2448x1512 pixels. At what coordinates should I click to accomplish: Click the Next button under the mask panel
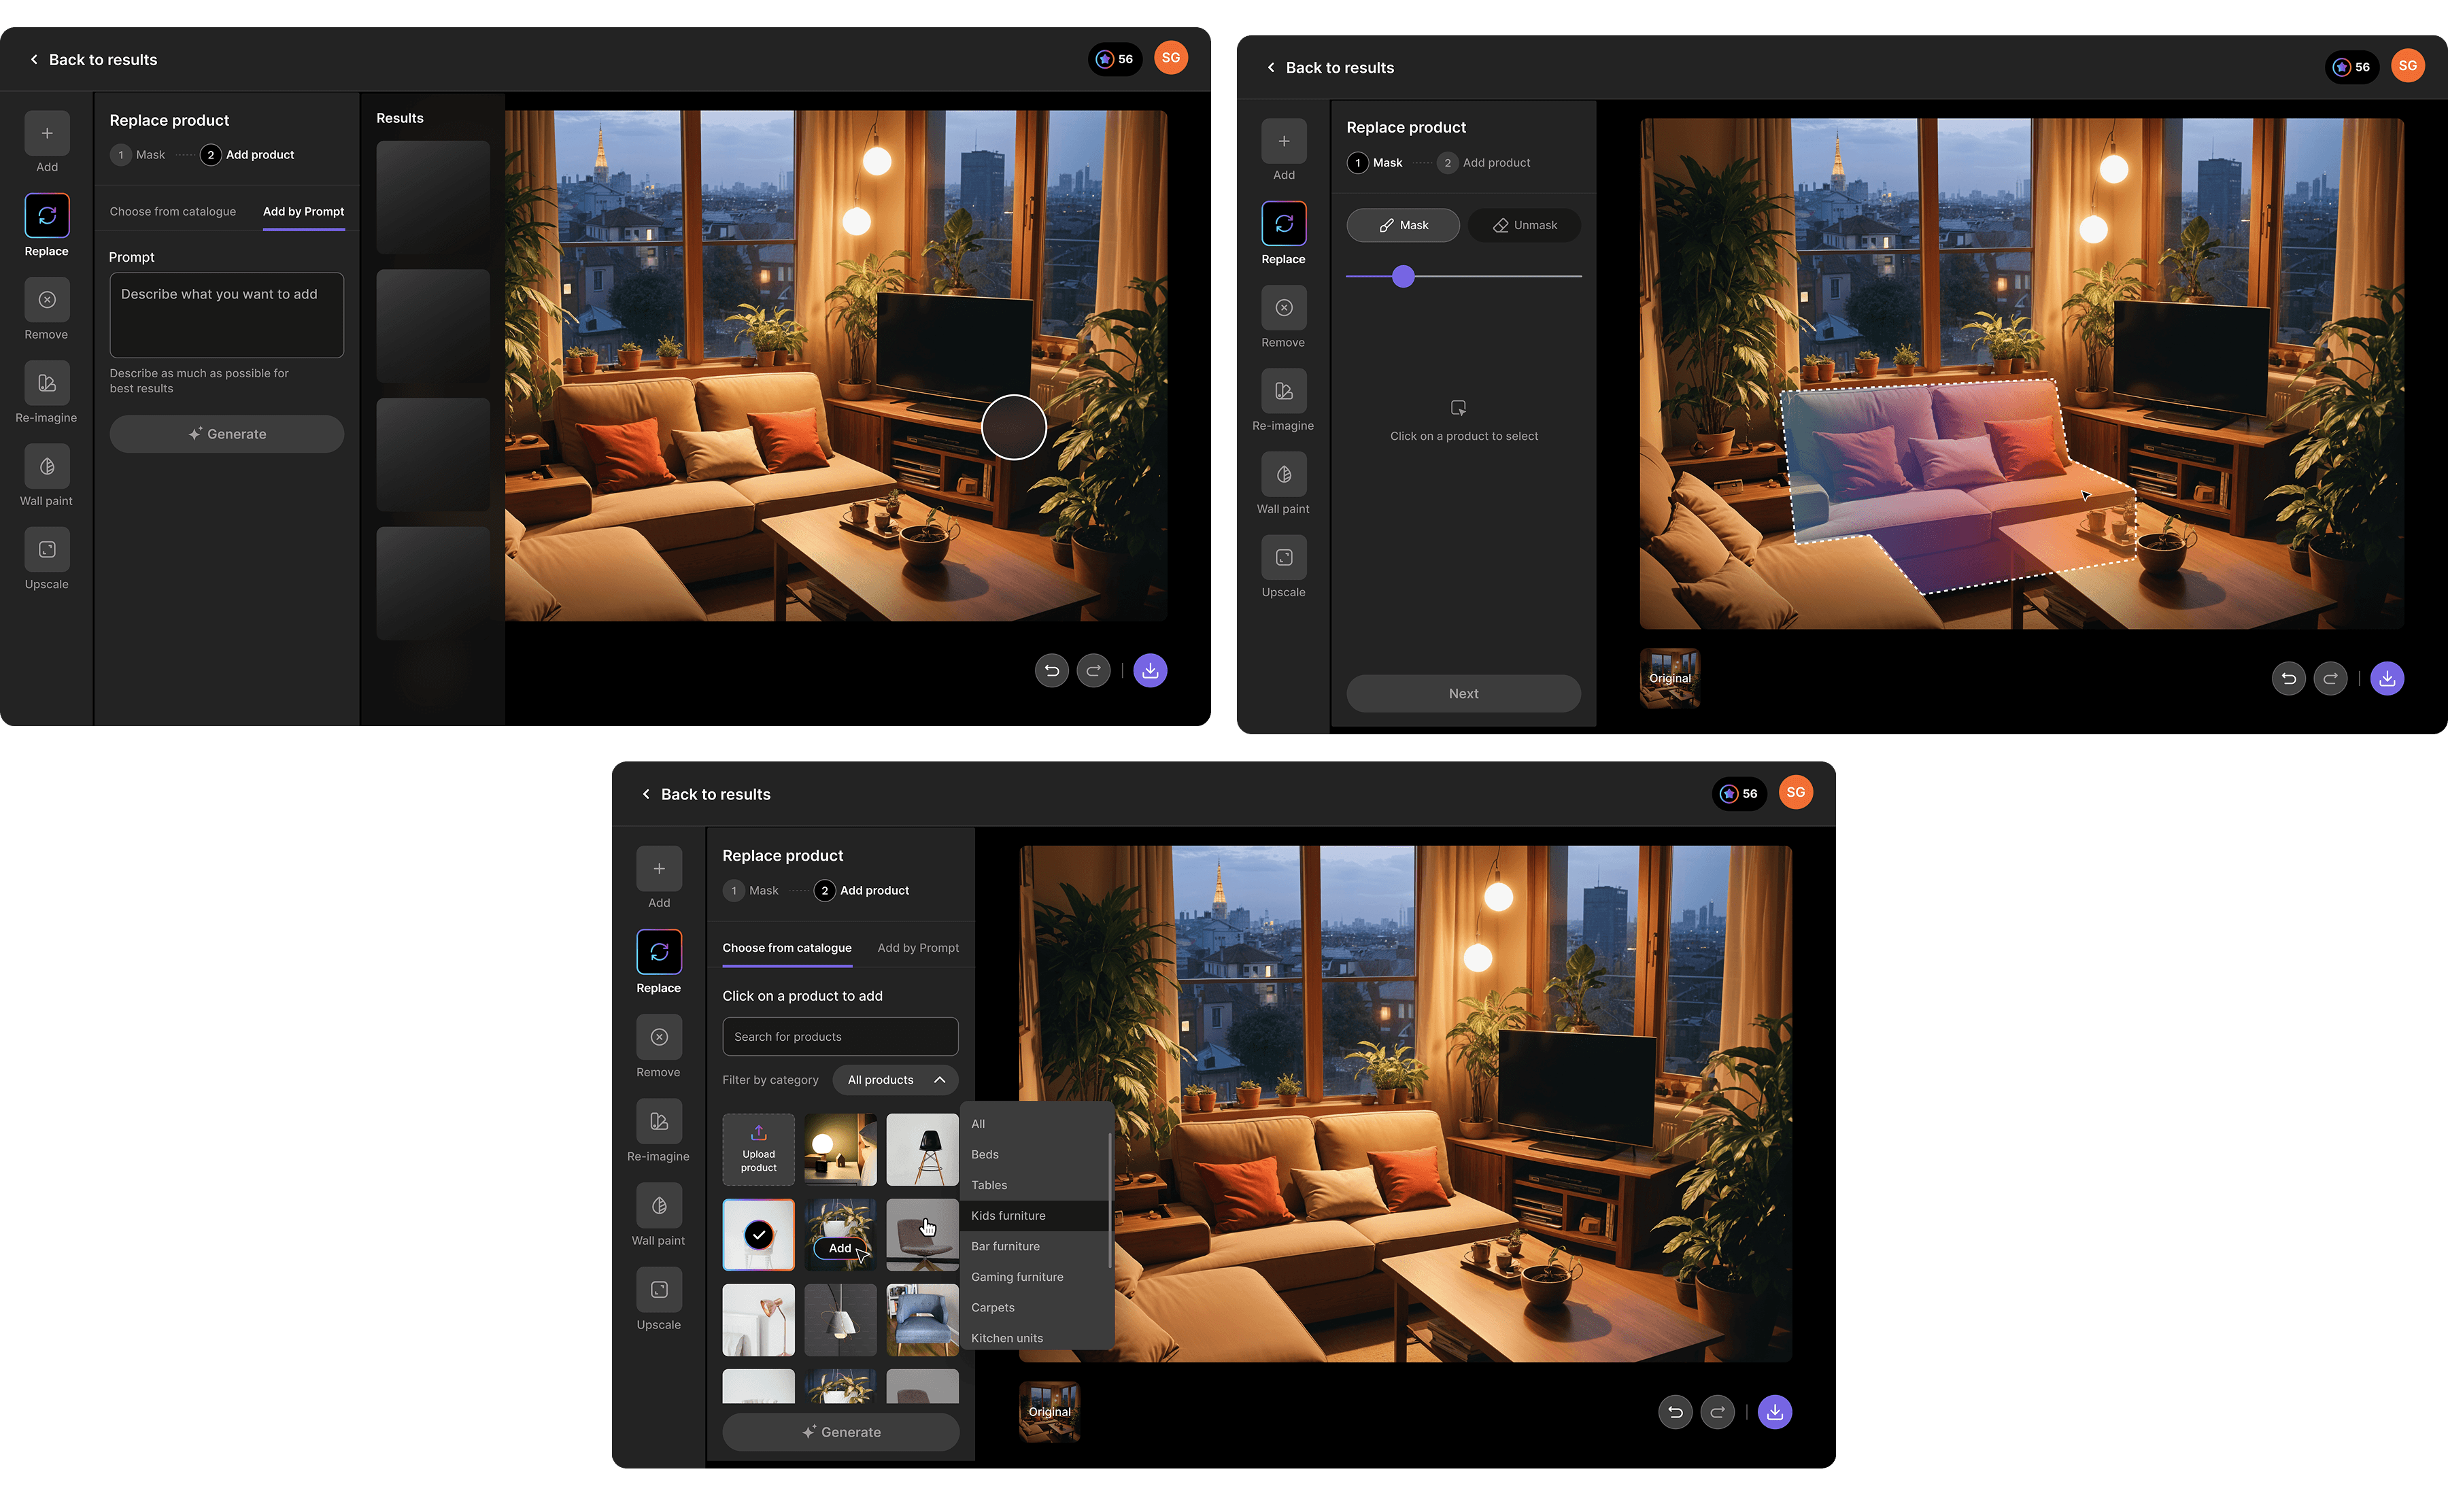click(1463, 693)
